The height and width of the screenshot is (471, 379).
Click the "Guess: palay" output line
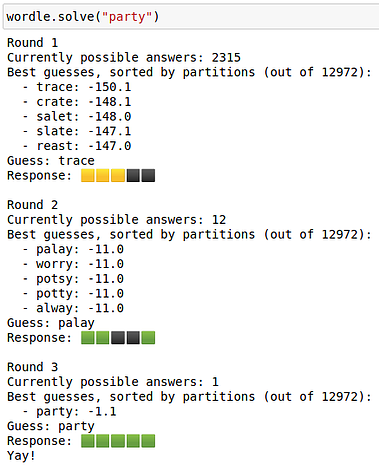click(x=51, y=323)
